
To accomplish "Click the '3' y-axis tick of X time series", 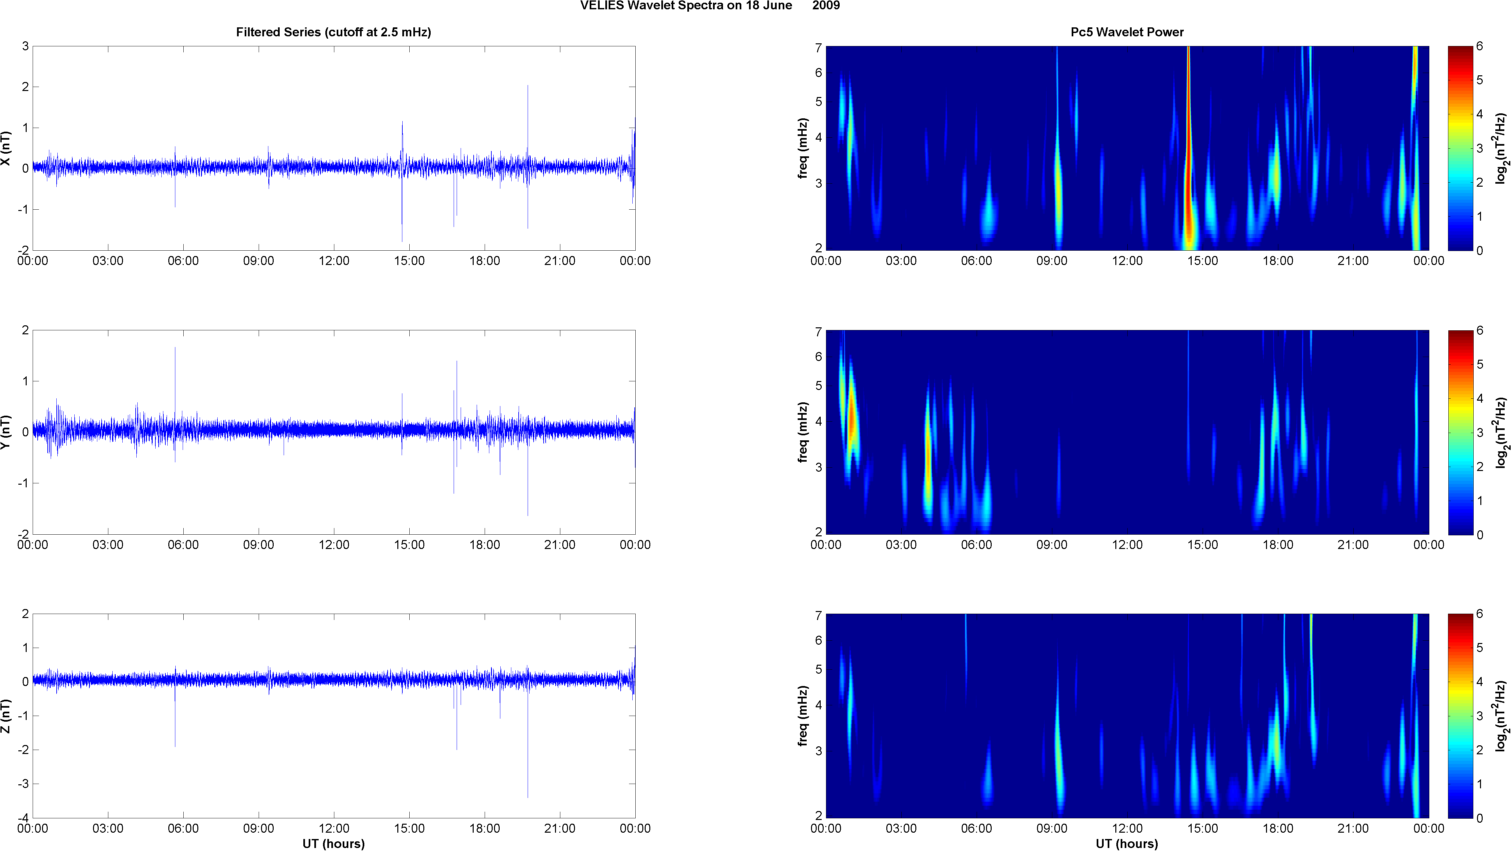I will pyautogui.click(x=25, y=47).
